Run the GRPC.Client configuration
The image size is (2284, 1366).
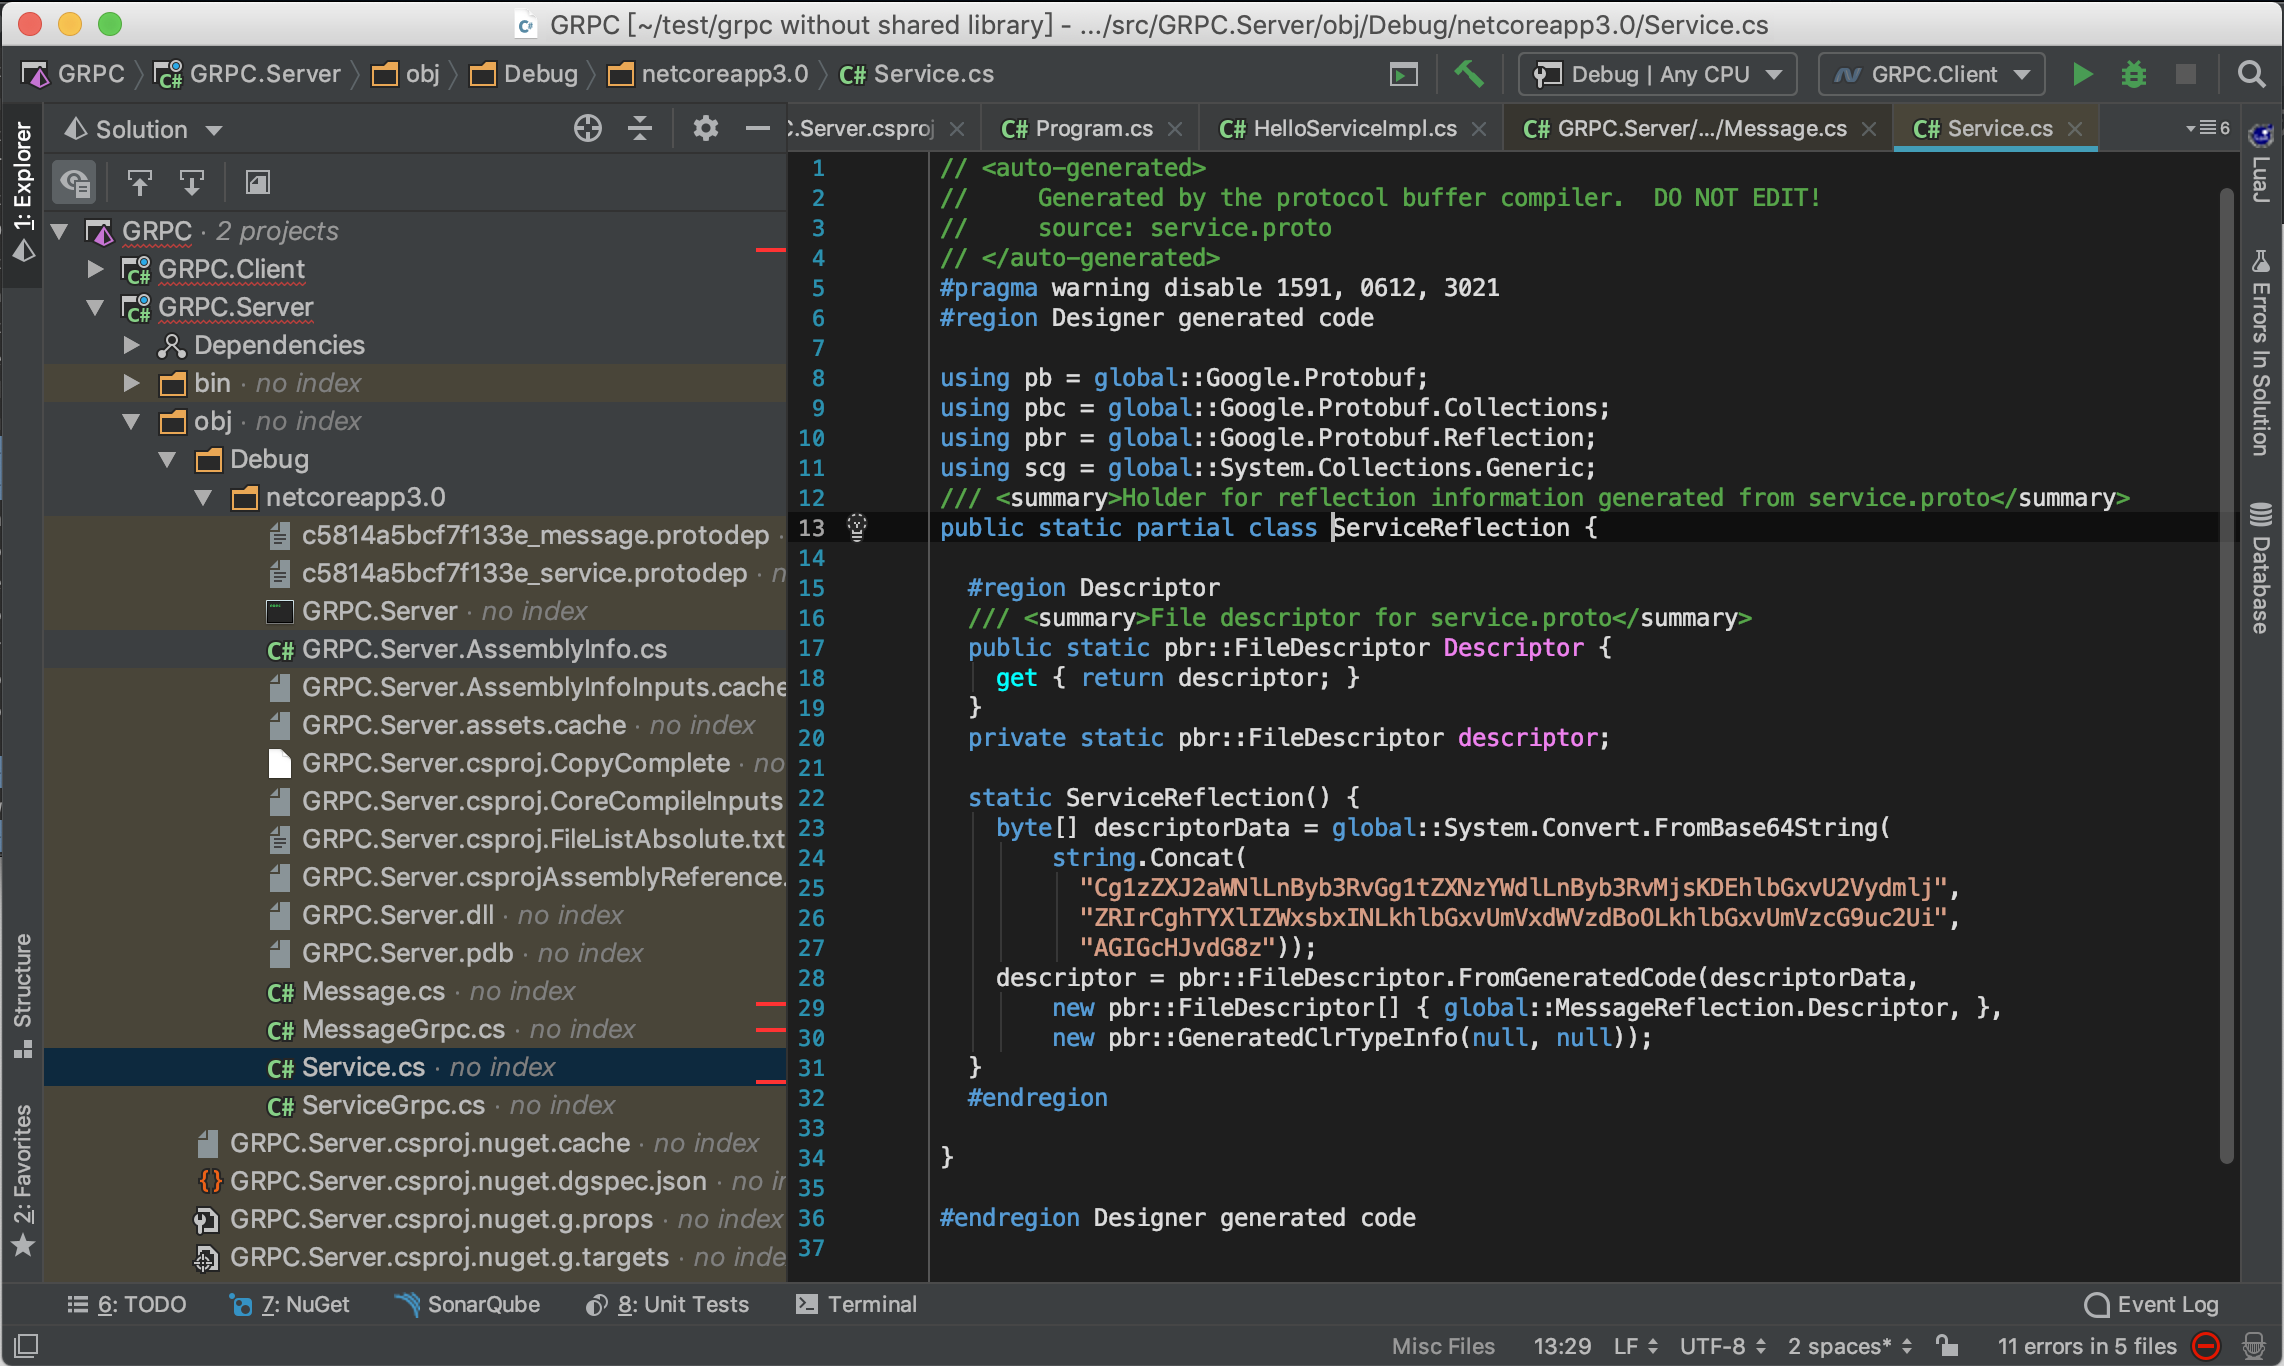click(2083, 75)
